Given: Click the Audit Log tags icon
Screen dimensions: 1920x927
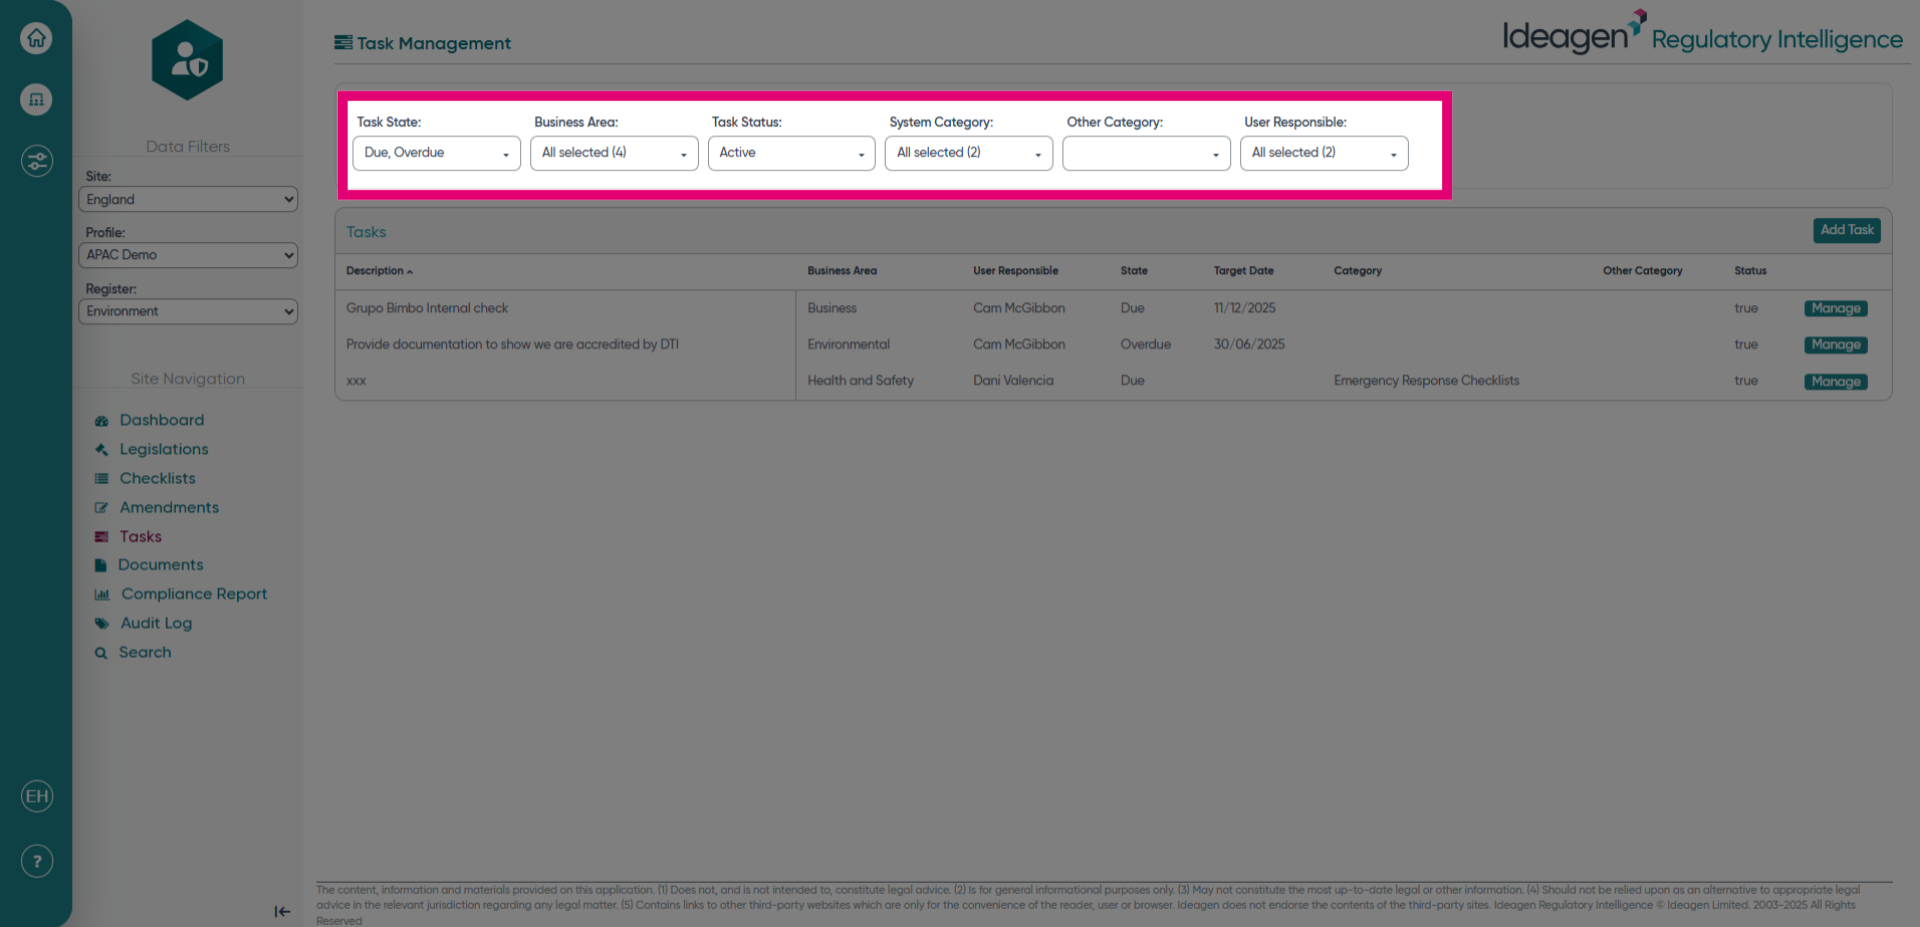Looking at the screenshot, I should click(101, 623).
